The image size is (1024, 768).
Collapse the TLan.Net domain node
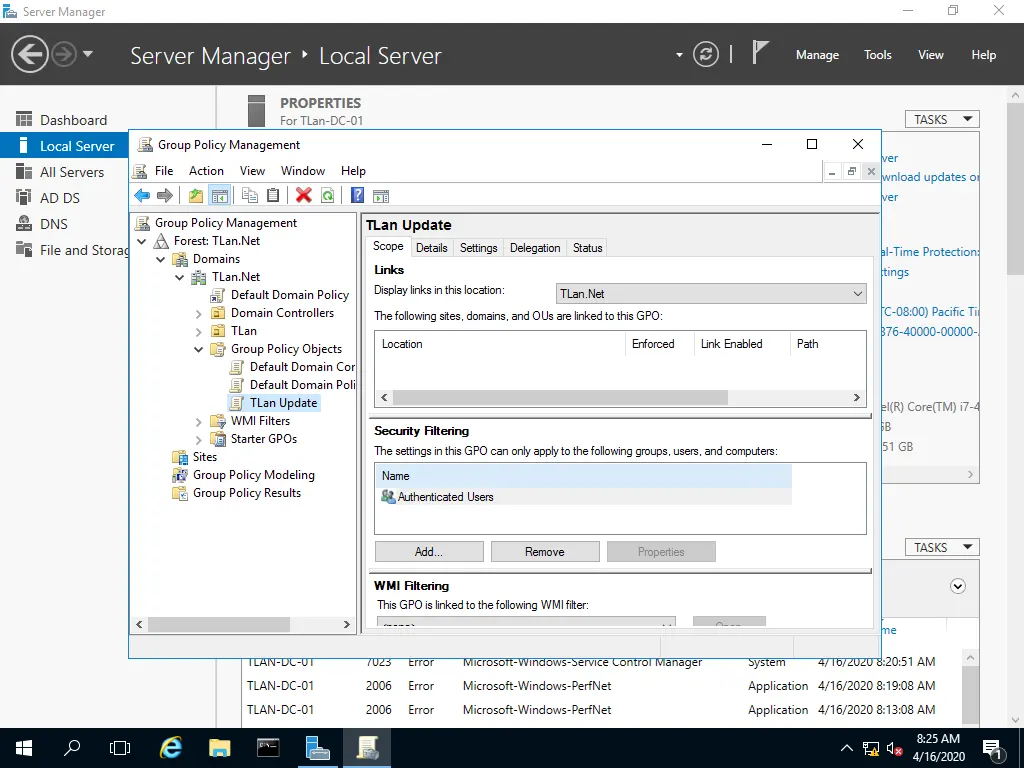[x=180, y=277]
